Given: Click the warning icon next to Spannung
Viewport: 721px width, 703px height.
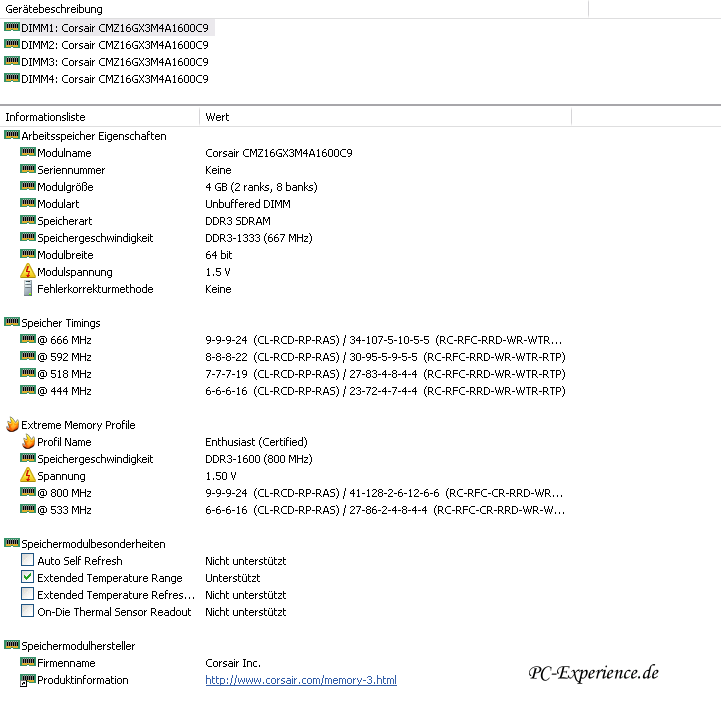Looking at the screenshot, I should tap(28, 476).
